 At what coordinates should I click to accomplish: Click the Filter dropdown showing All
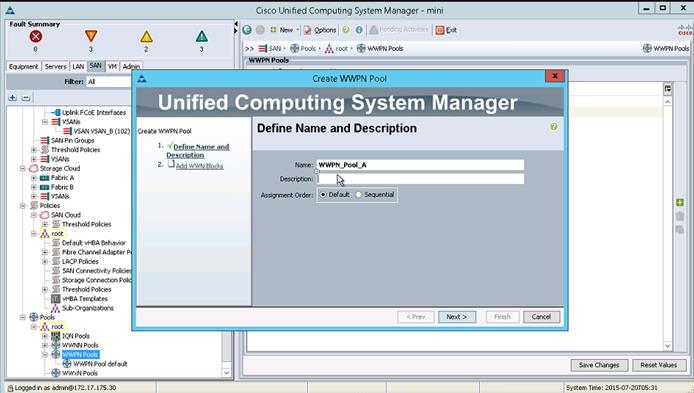(x=109, y=81)
